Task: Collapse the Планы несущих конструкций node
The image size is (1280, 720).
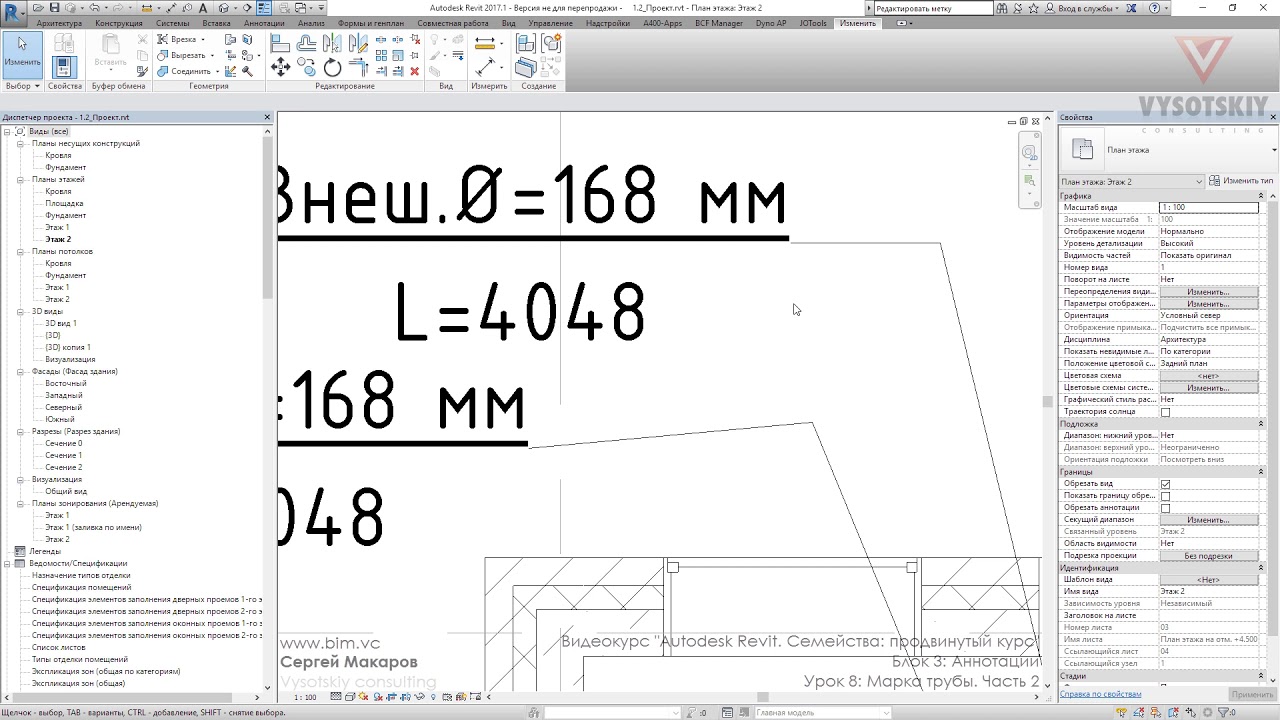Action: pos(20,144)
